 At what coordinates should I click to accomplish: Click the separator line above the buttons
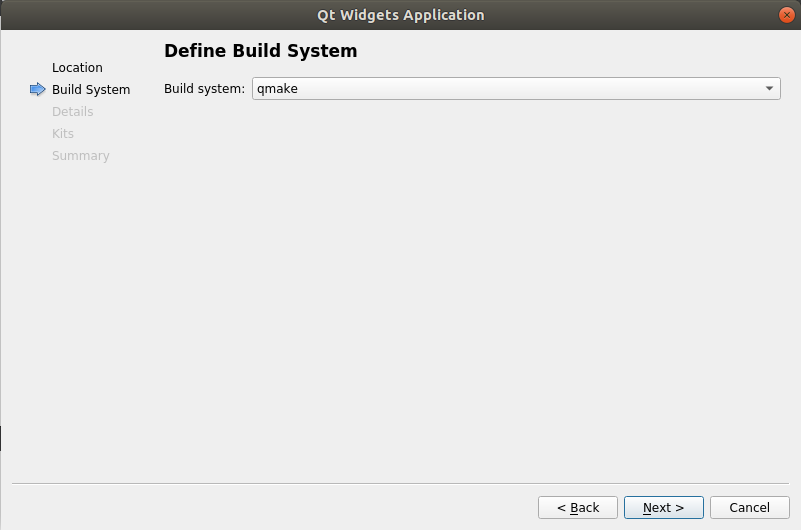[400, 483]
